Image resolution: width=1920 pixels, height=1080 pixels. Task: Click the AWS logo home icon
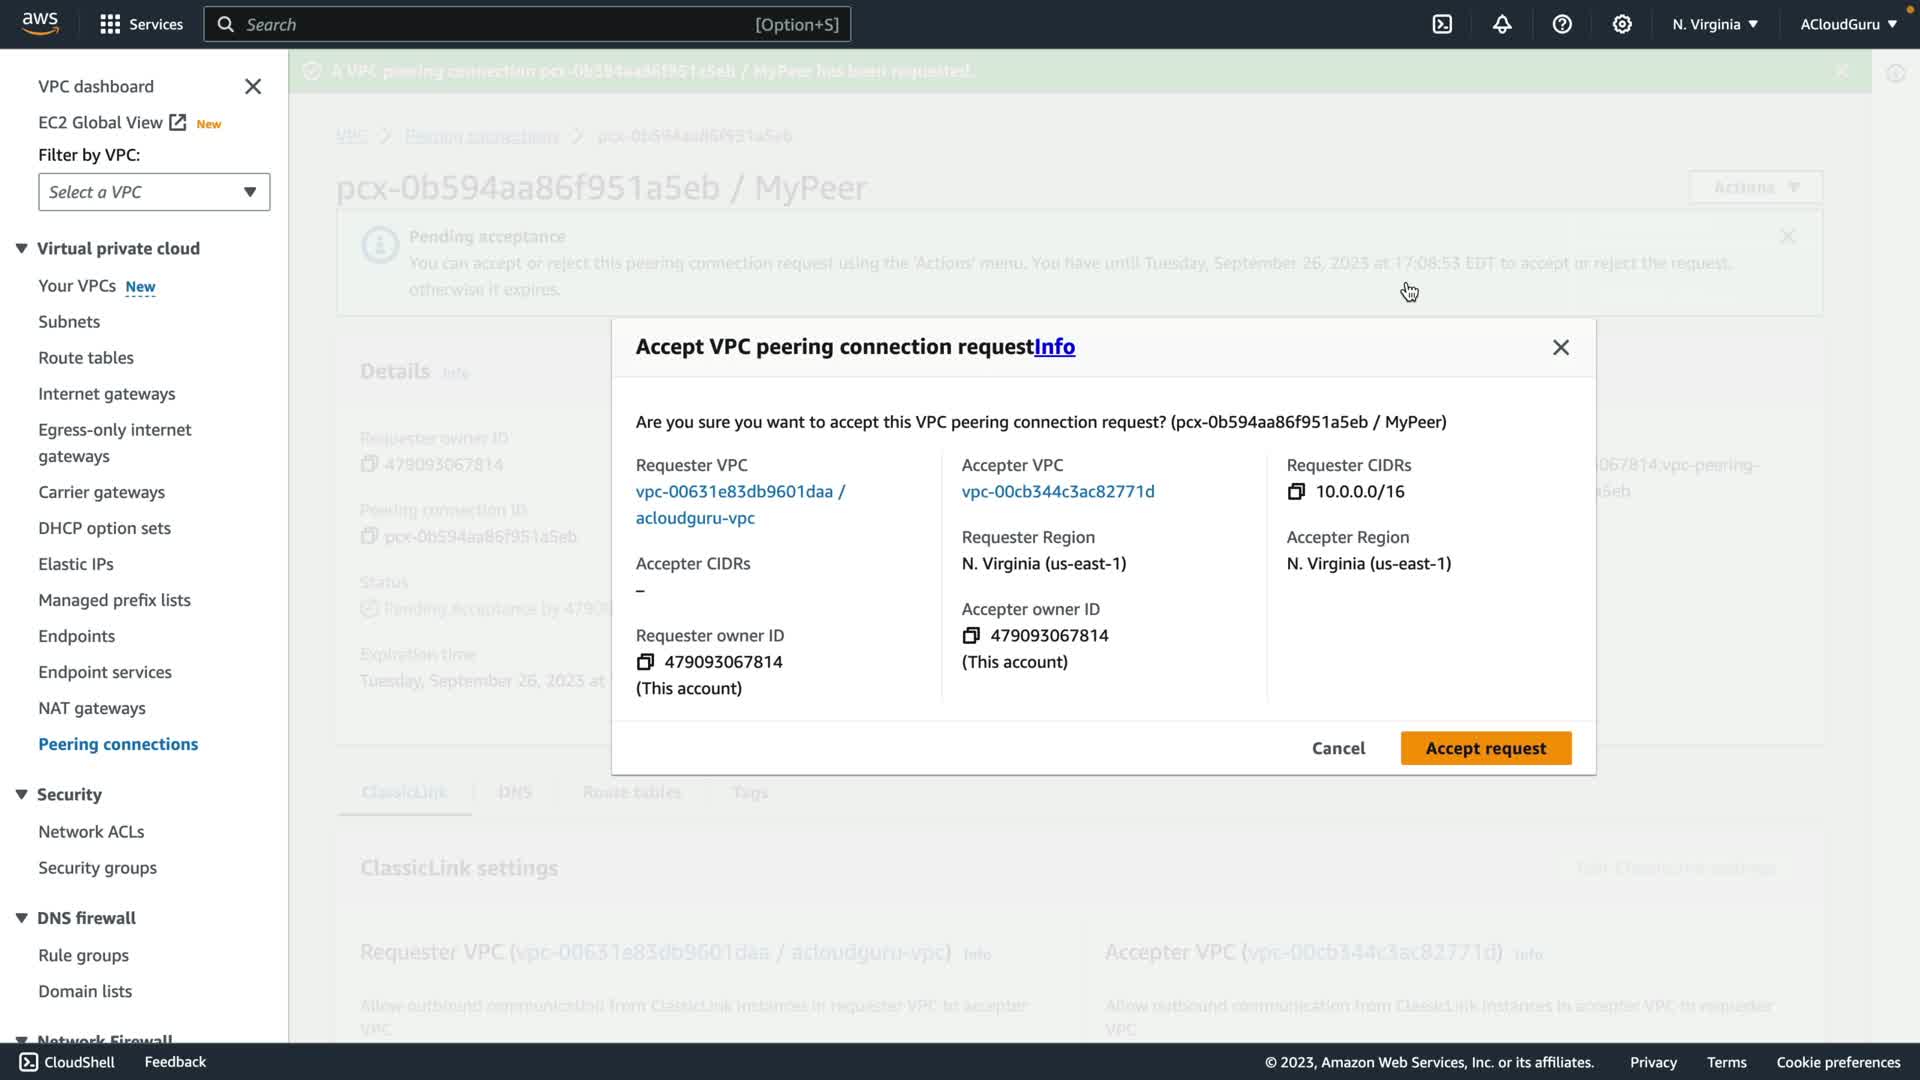pyautogui.click(x=40, y=24)
